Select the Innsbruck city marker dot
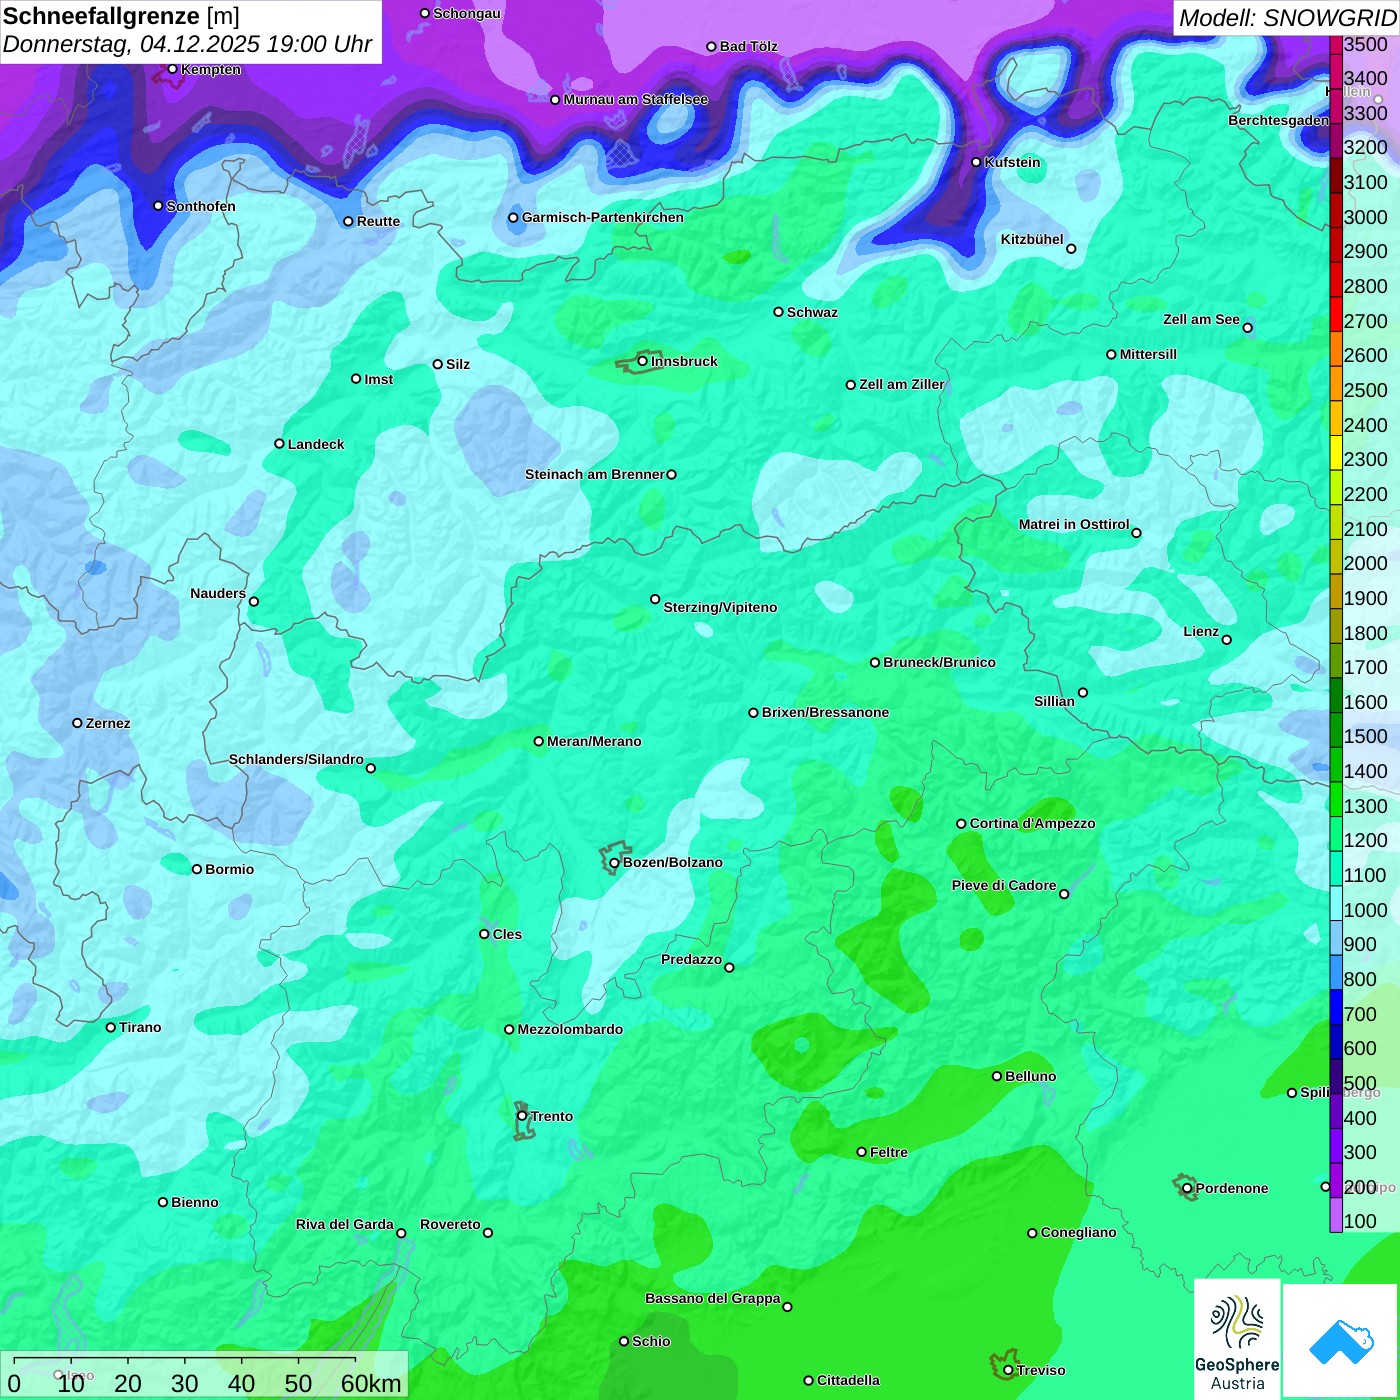Viewport: 1400px width, 1400px height. tap(642, 361)
